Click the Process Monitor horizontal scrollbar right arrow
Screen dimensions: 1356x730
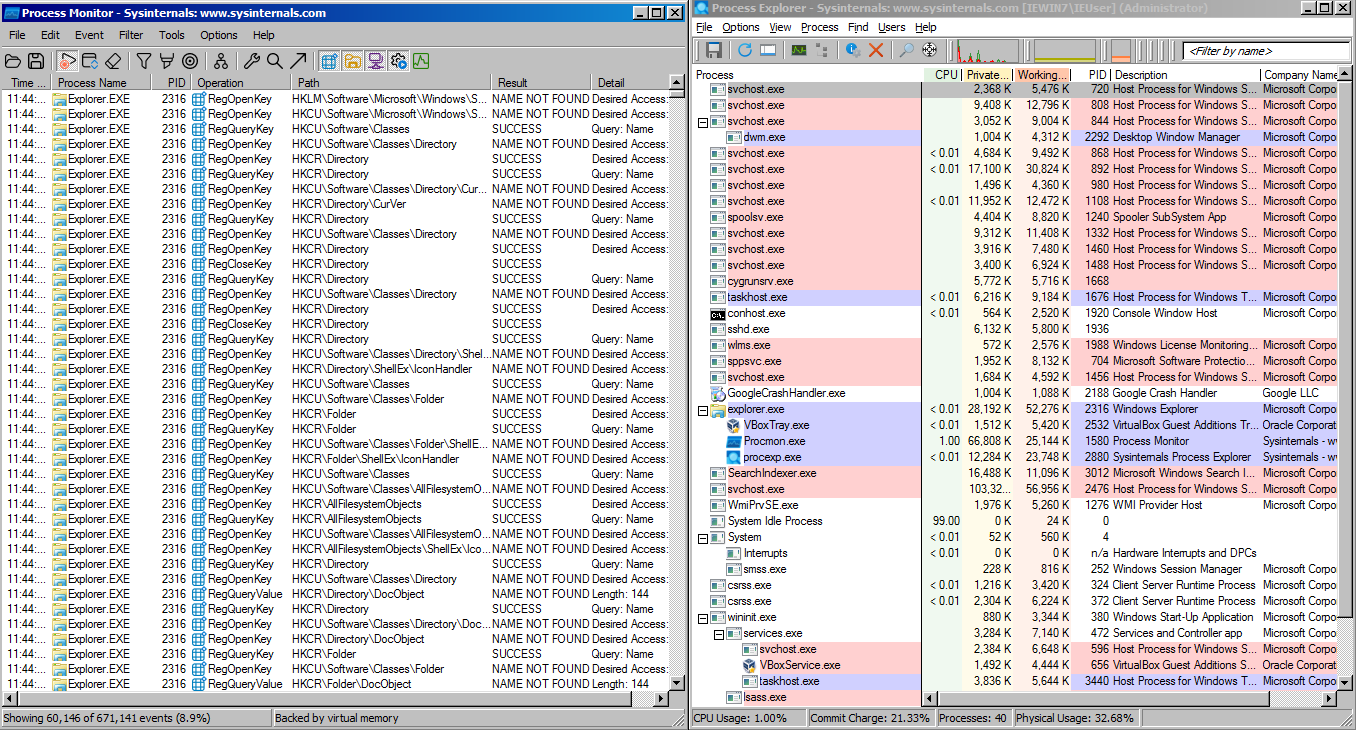[660, 698]
